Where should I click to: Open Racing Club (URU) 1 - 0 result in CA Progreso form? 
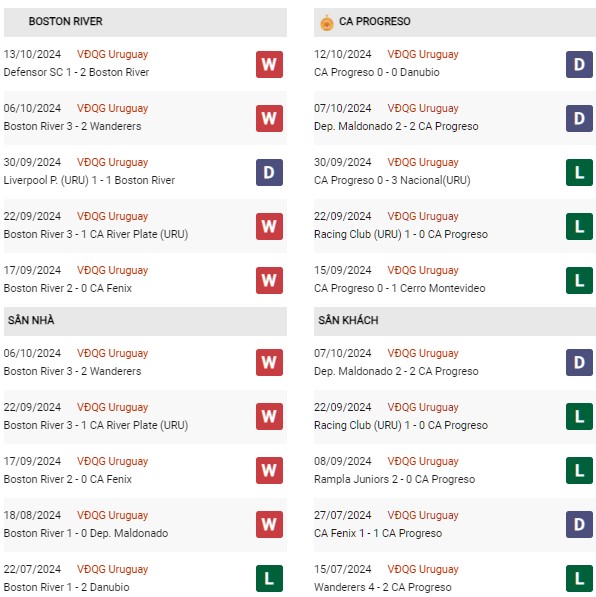(x=401, y=234)
